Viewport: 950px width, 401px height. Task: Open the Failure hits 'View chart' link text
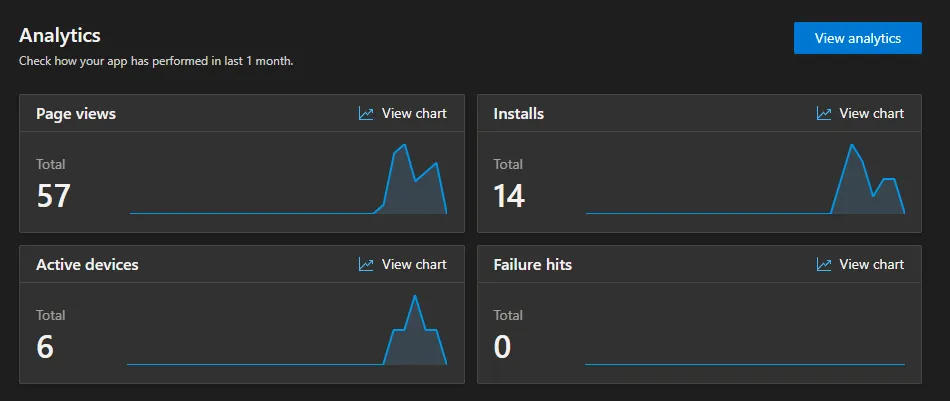pos(871,265)
